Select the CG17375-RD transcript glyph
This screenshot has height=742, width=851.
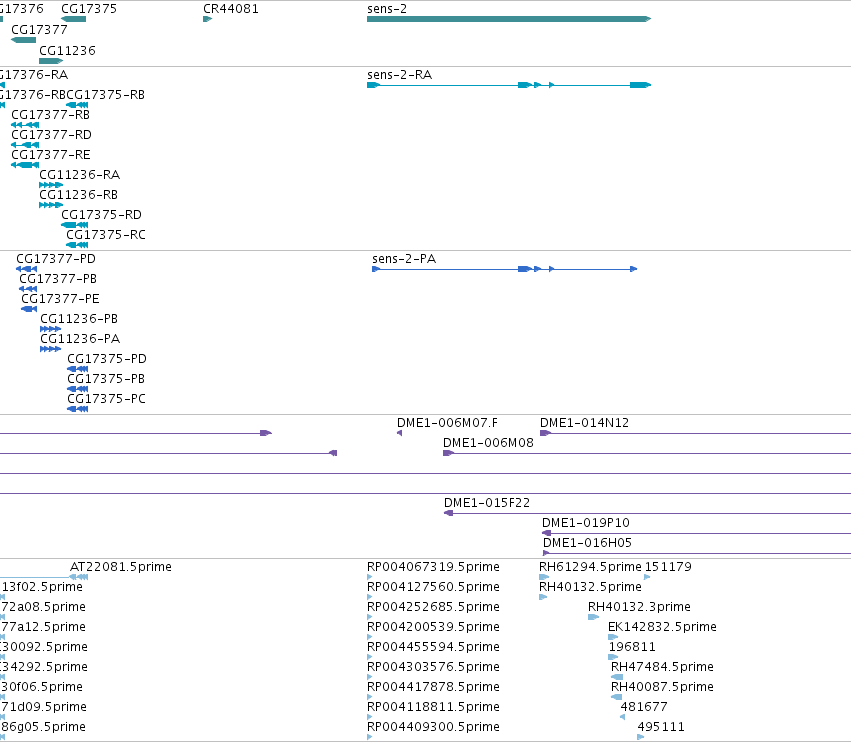click(x=74, y=225)
